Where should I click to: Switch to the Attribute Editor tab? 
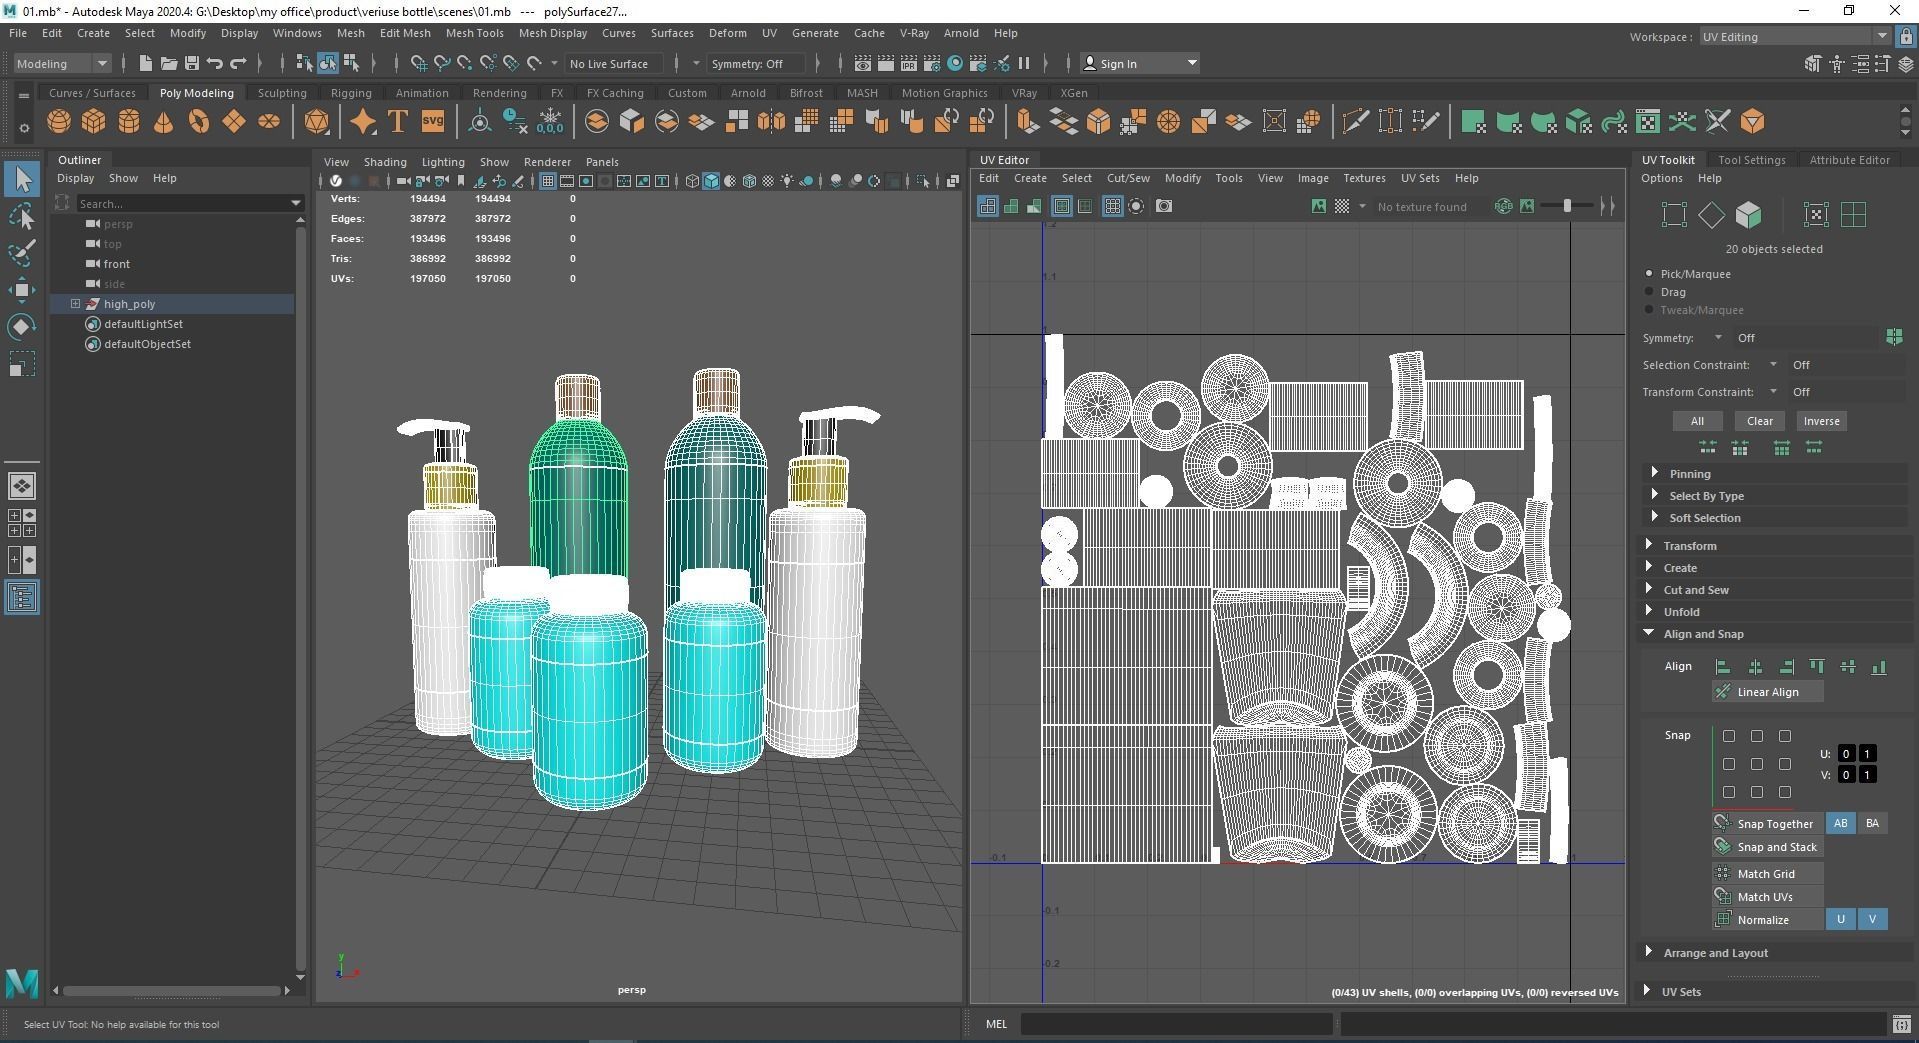(1849, 160)
